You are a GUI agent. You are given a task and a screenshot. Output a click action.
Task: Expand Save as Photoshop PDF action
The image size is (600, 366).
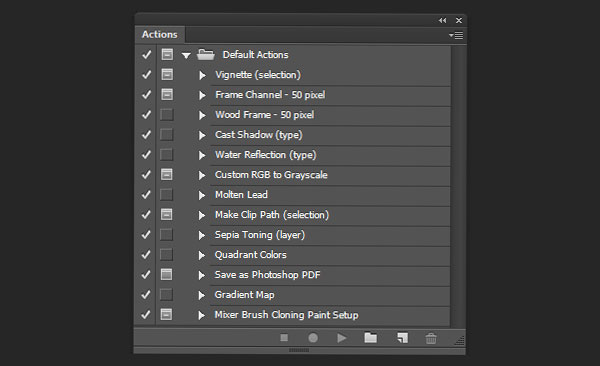tap(202, 275)
